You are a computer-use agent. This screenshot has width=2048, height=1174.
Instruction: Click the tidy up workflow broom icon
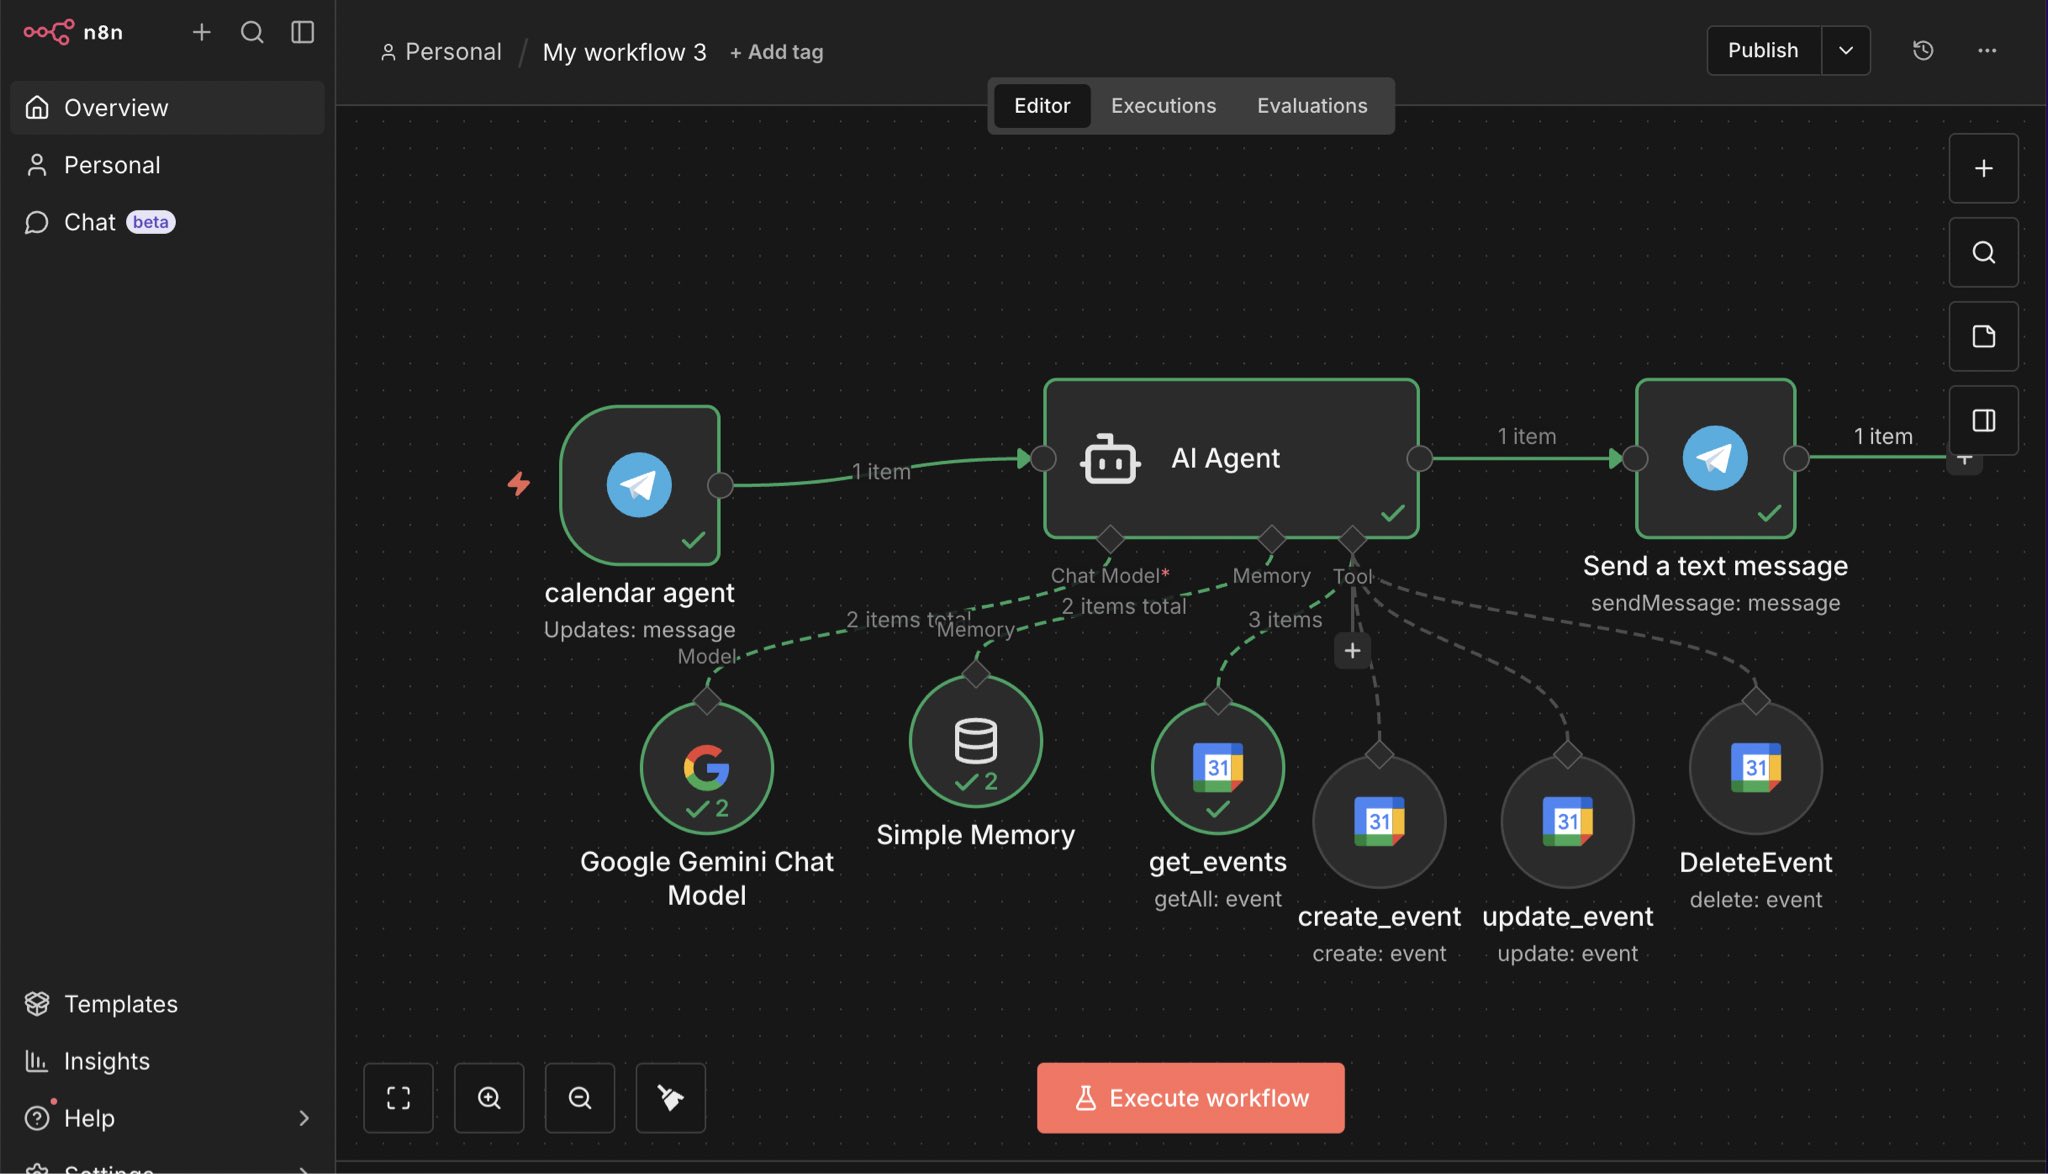pyautogui.click(x=670, y=1098)
